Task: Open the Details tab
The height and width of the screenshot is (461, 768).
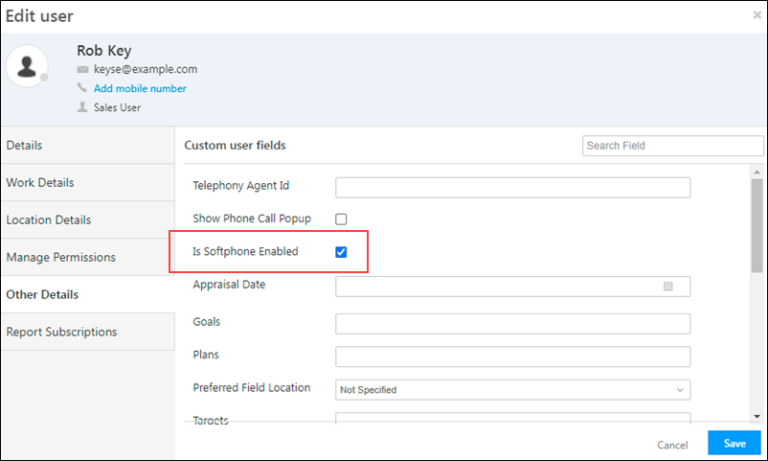Action: pos(87,145)
